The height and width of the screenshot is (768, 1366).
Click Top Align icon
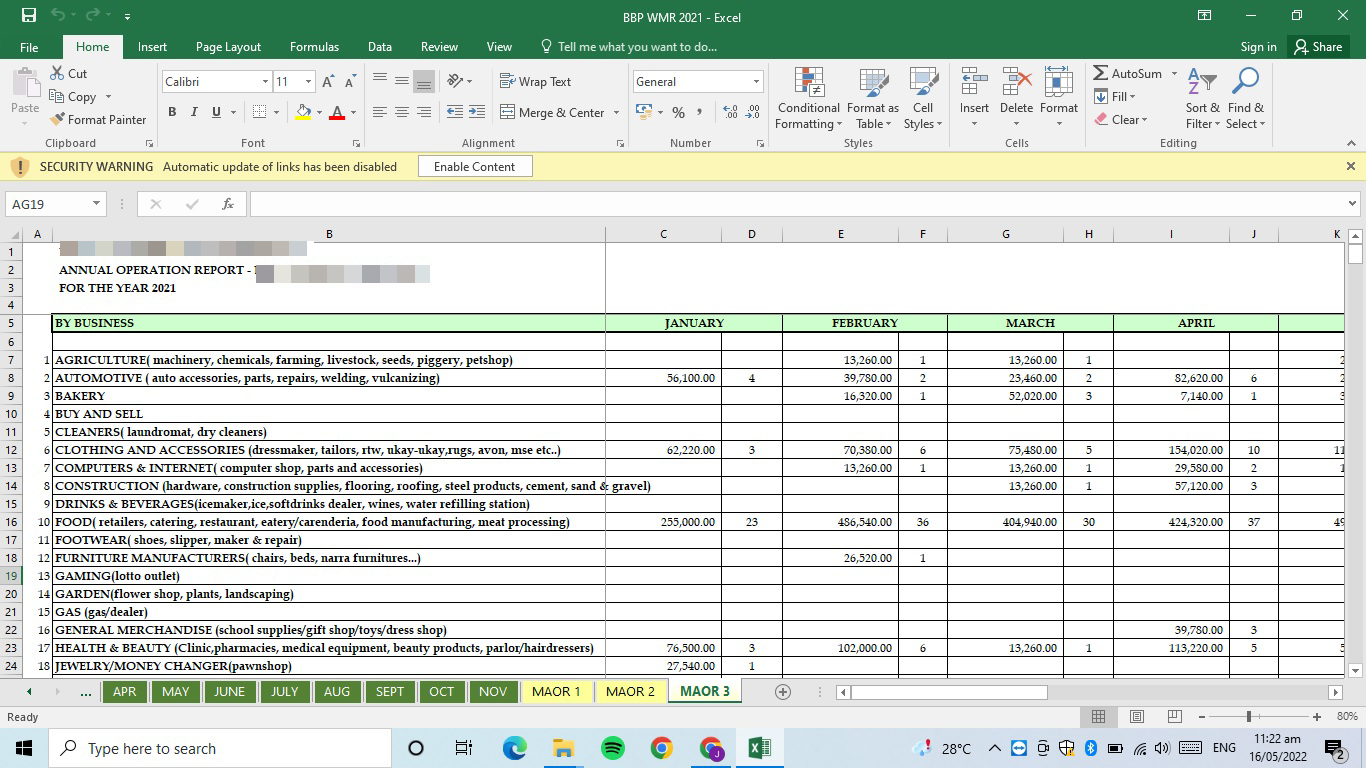point(380,81)
